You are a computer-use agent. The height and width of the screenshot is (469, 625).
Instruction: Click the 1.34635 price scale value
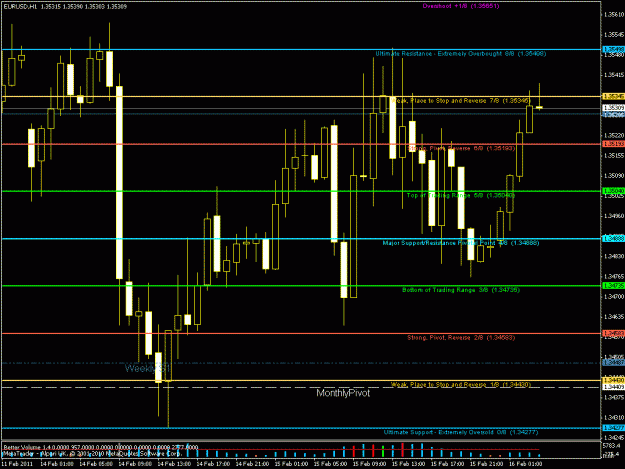tap(614, 317)
